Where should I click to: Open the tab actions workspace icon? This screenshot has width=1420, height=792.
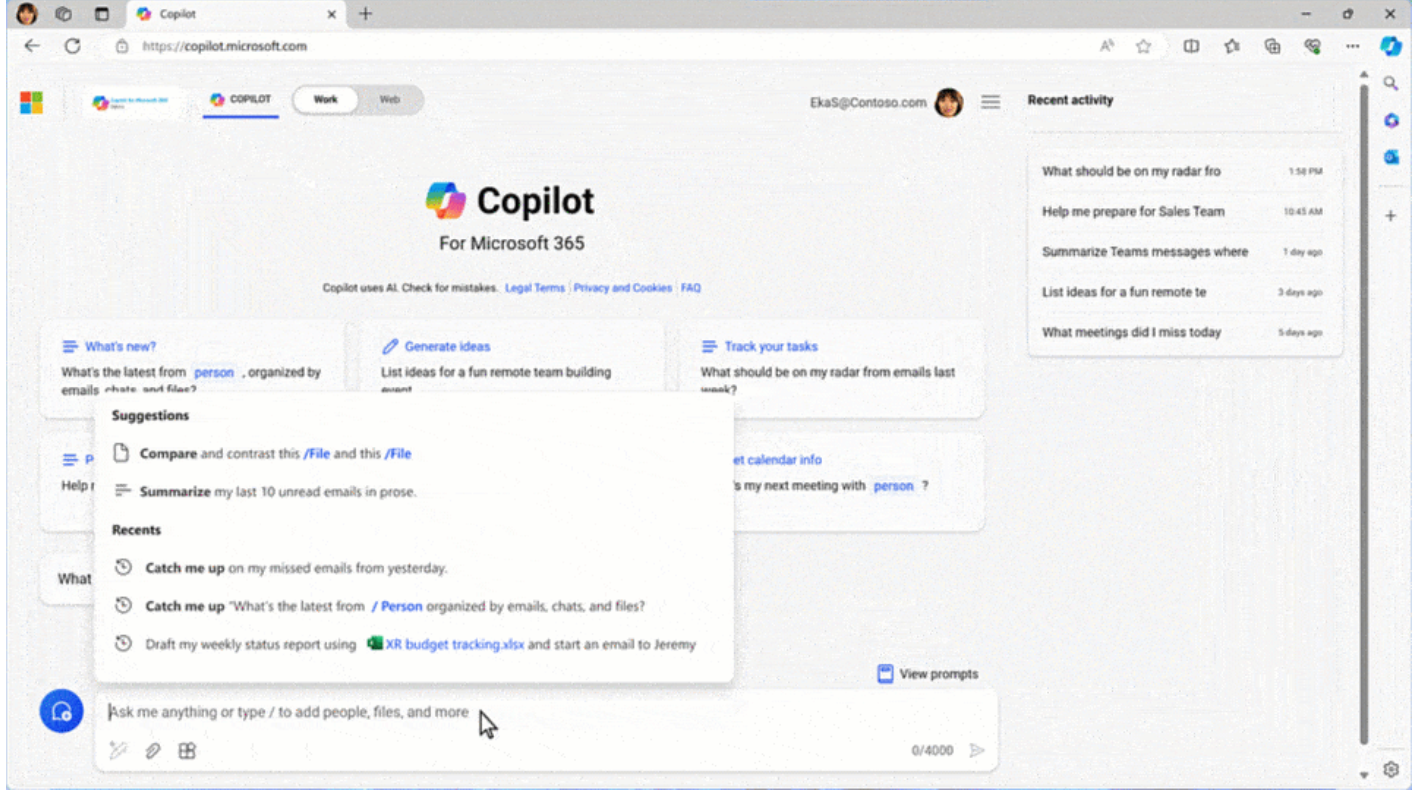(x=64, y=14)
